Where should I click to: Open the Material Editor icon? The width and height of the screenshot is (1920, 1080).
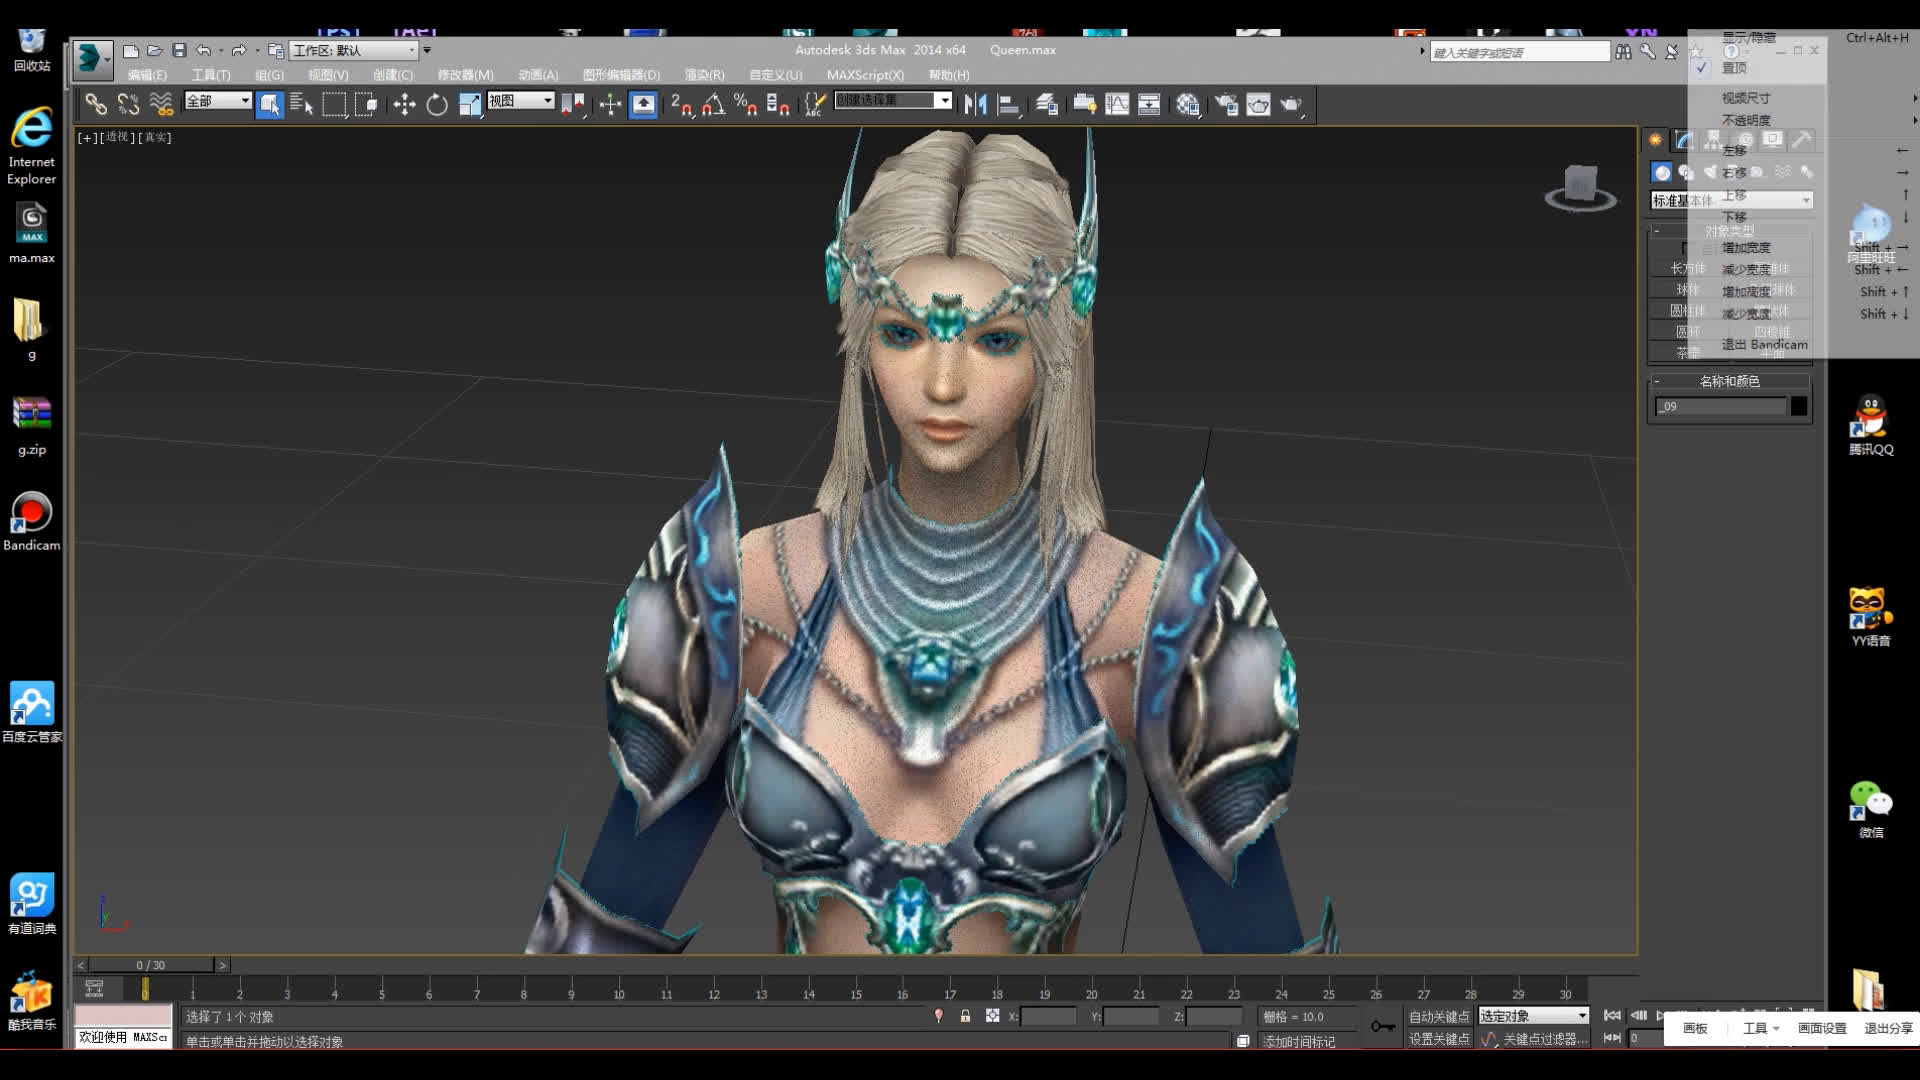tap(1188, 104)
